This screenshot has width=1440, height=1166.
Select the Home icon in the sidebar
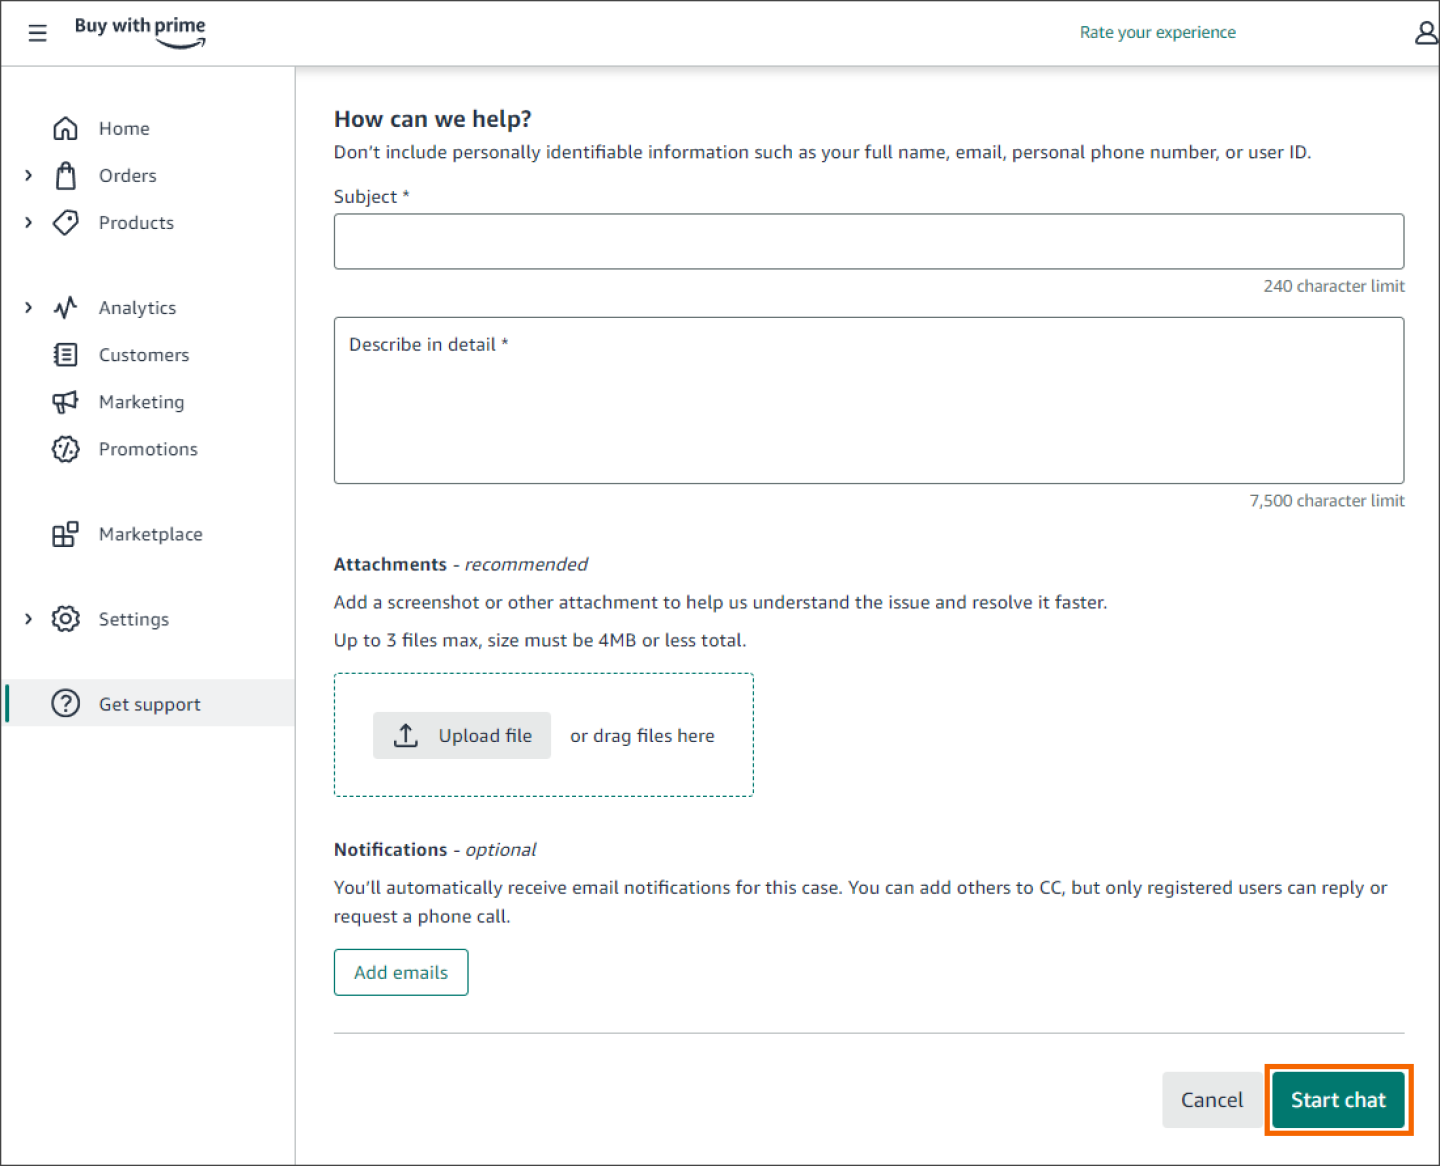pyautogui.click(x=65, y=128)
